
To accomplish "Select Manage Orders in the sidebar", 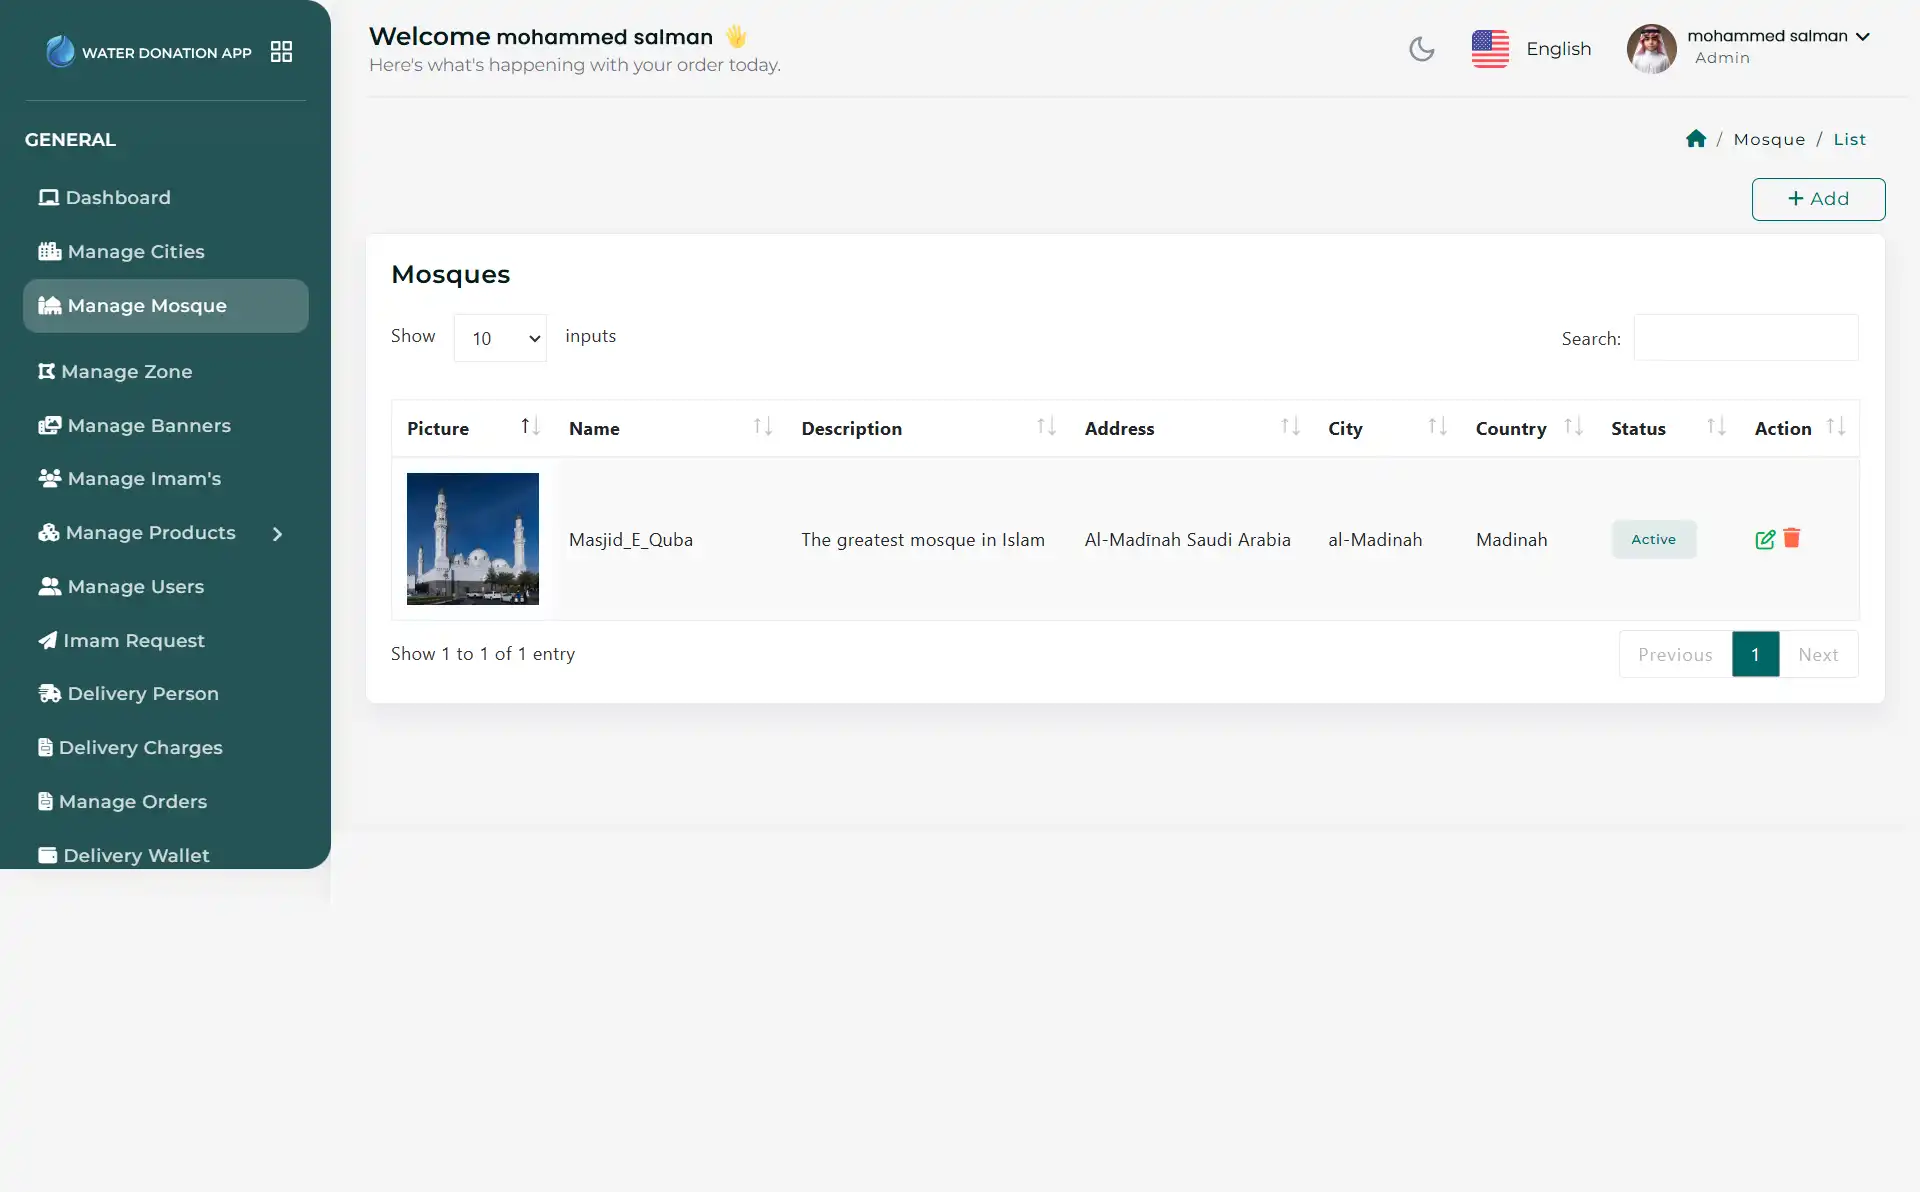I will pos(133,801).
